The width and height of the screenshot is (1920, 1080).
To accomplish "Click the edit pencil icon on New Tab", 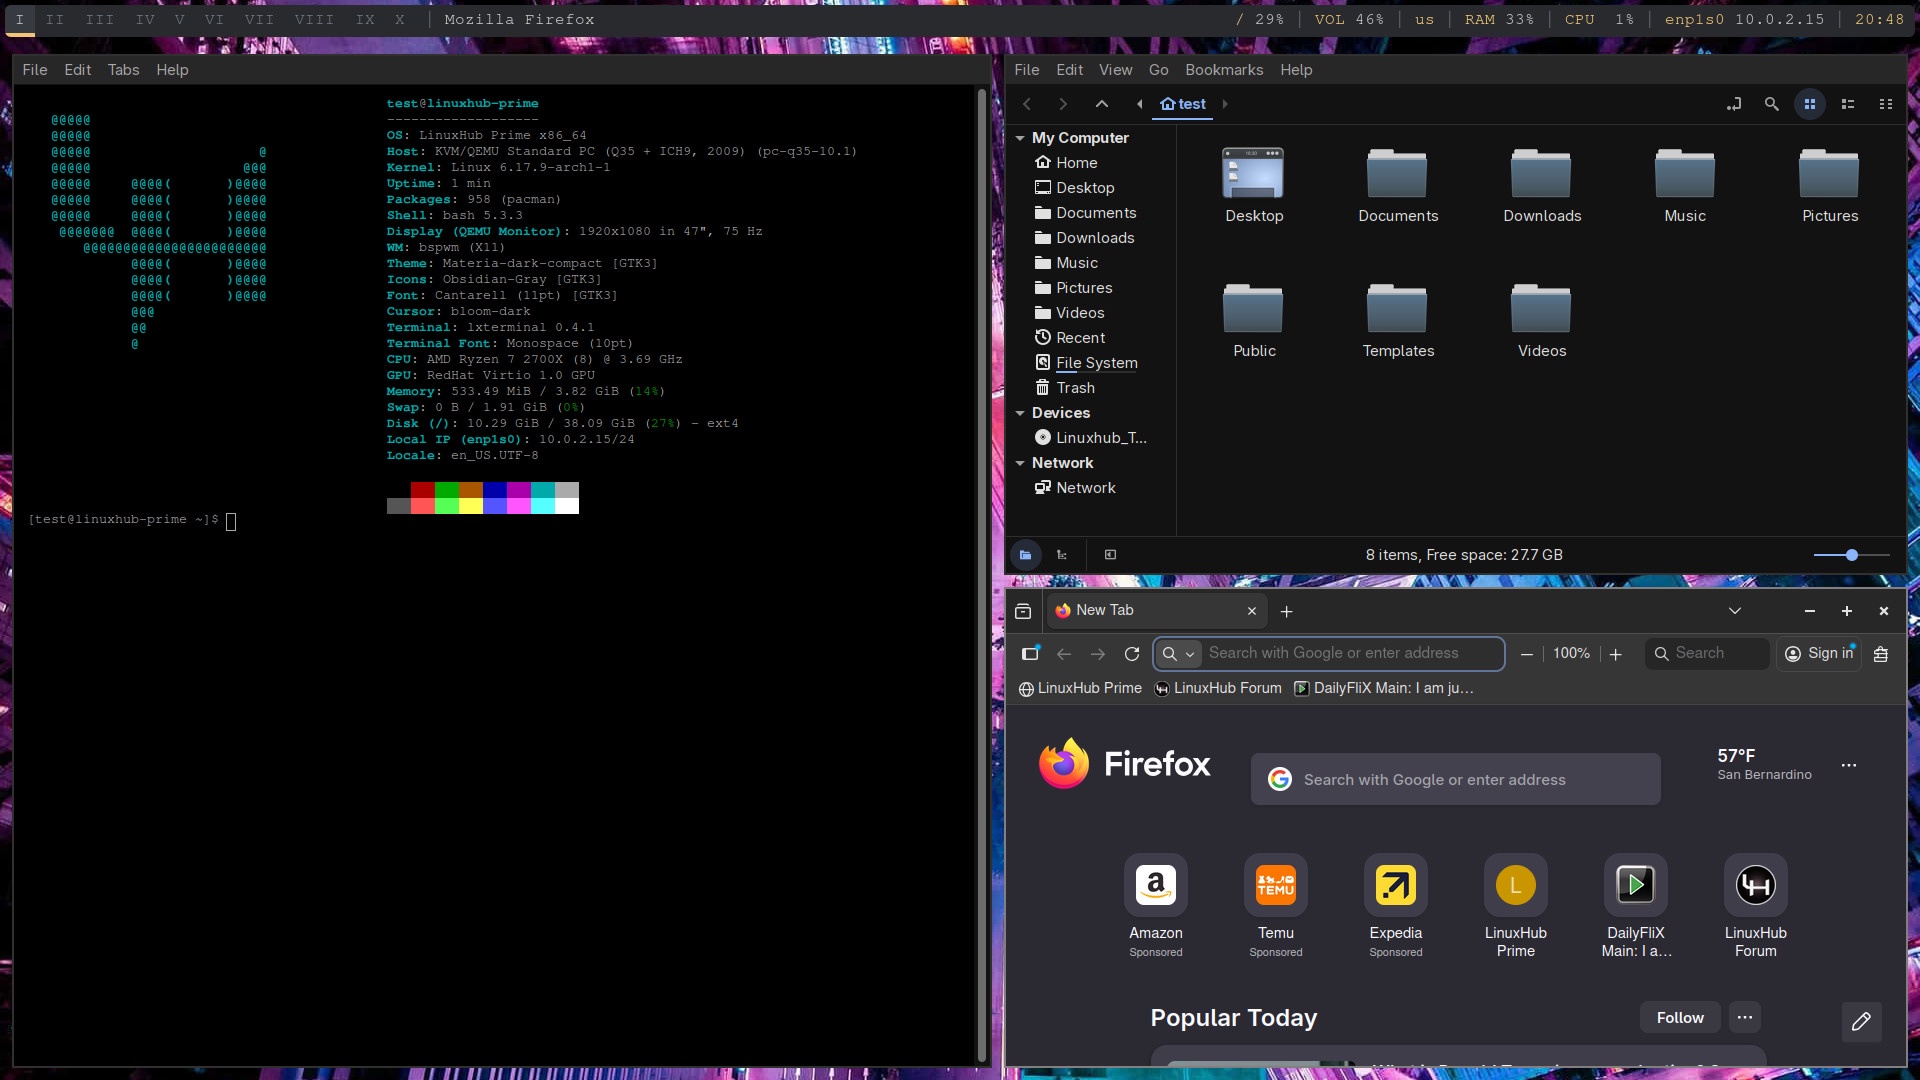I will click(x=1861, y=1021).
